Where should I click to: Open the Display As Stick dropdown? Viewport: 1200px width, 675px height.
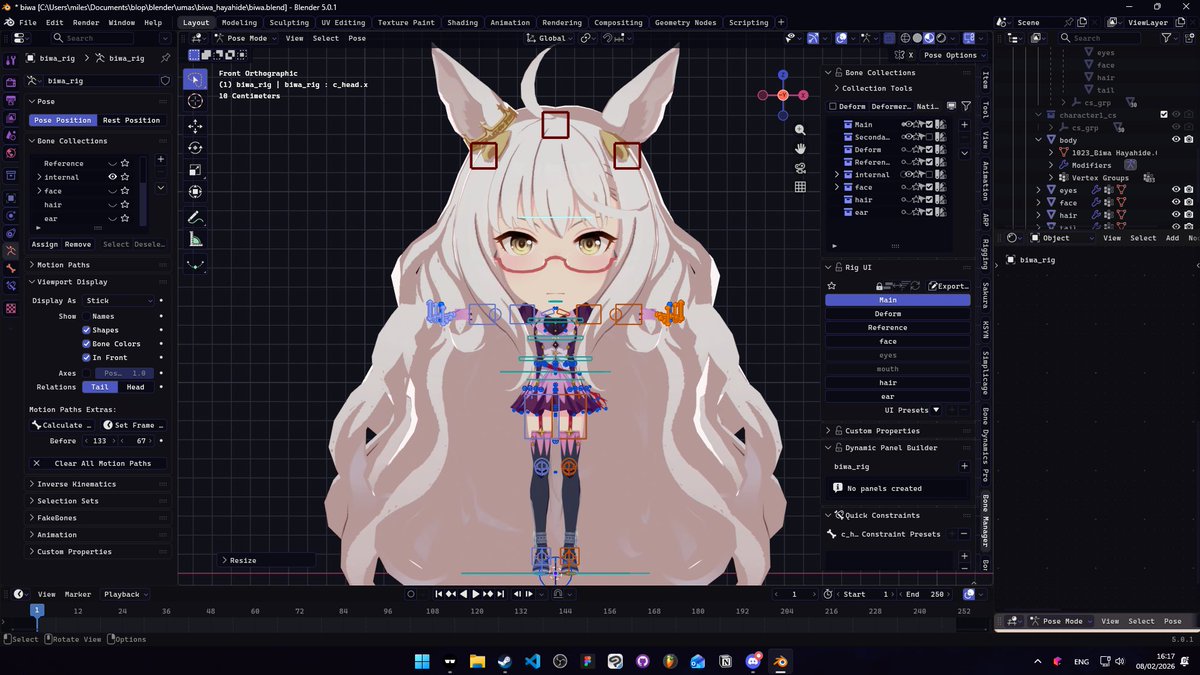click(119, 300)
